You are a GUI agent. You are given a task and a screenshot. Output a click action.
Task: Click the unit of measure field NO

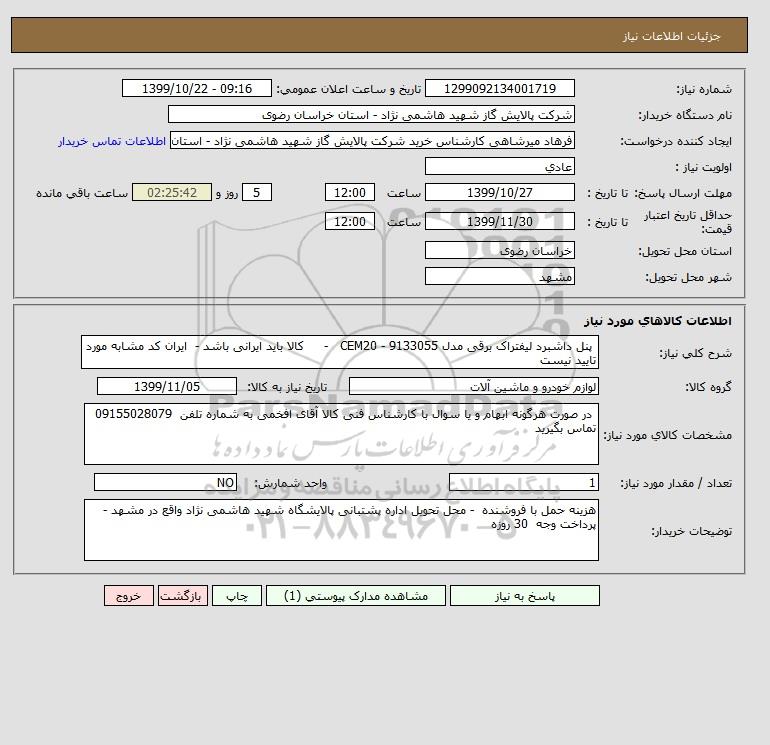165,482
